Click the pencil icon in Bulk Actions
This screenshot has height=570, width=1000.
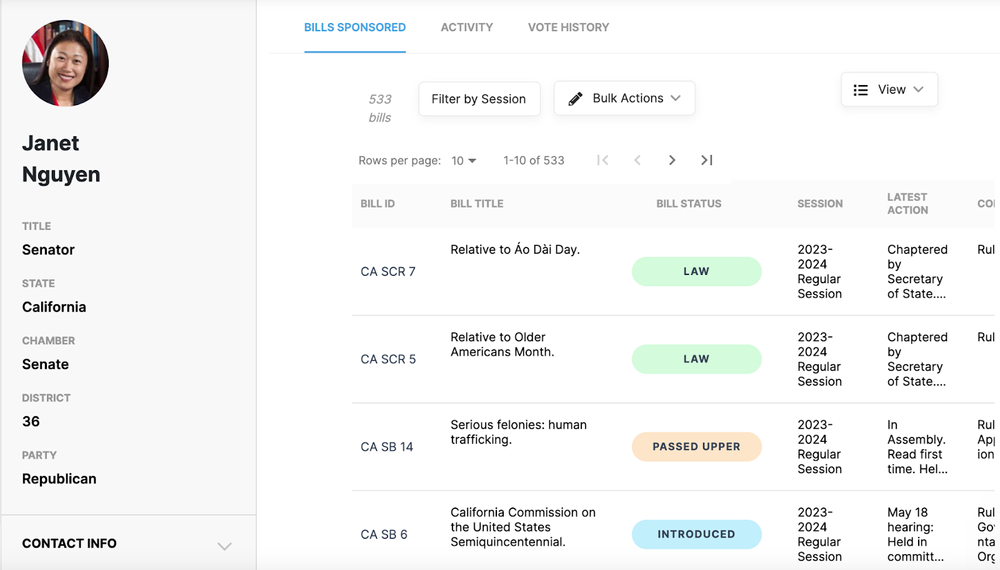[576, 99]
